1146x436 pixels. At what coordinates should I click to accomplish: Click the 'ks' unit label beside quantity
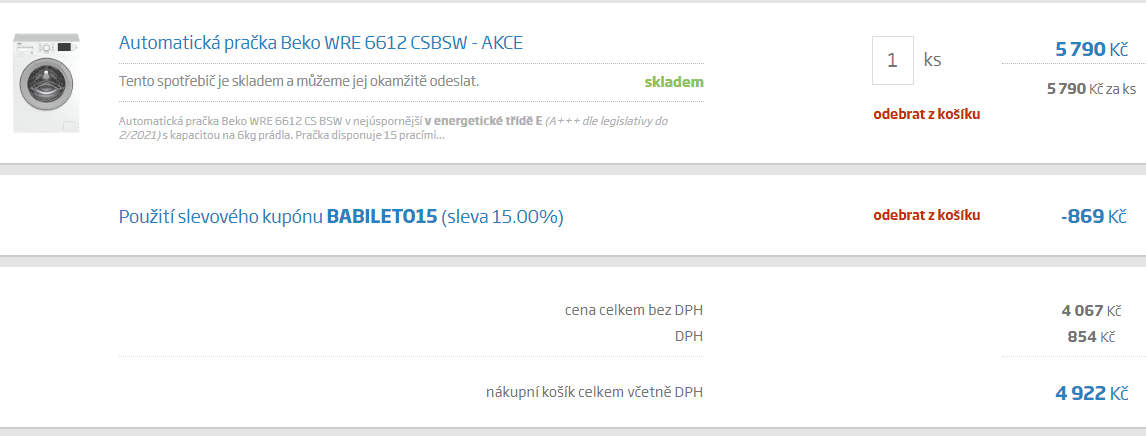932,61
